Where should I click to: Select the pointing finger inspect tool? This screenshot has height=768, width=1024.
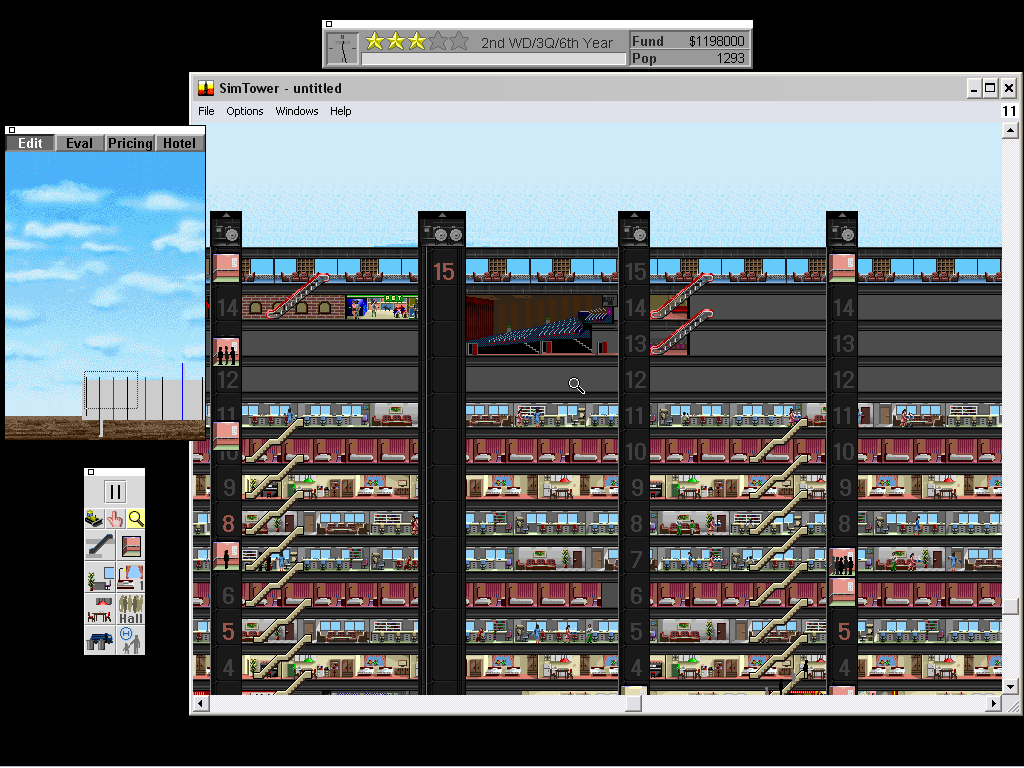(115, 519)
